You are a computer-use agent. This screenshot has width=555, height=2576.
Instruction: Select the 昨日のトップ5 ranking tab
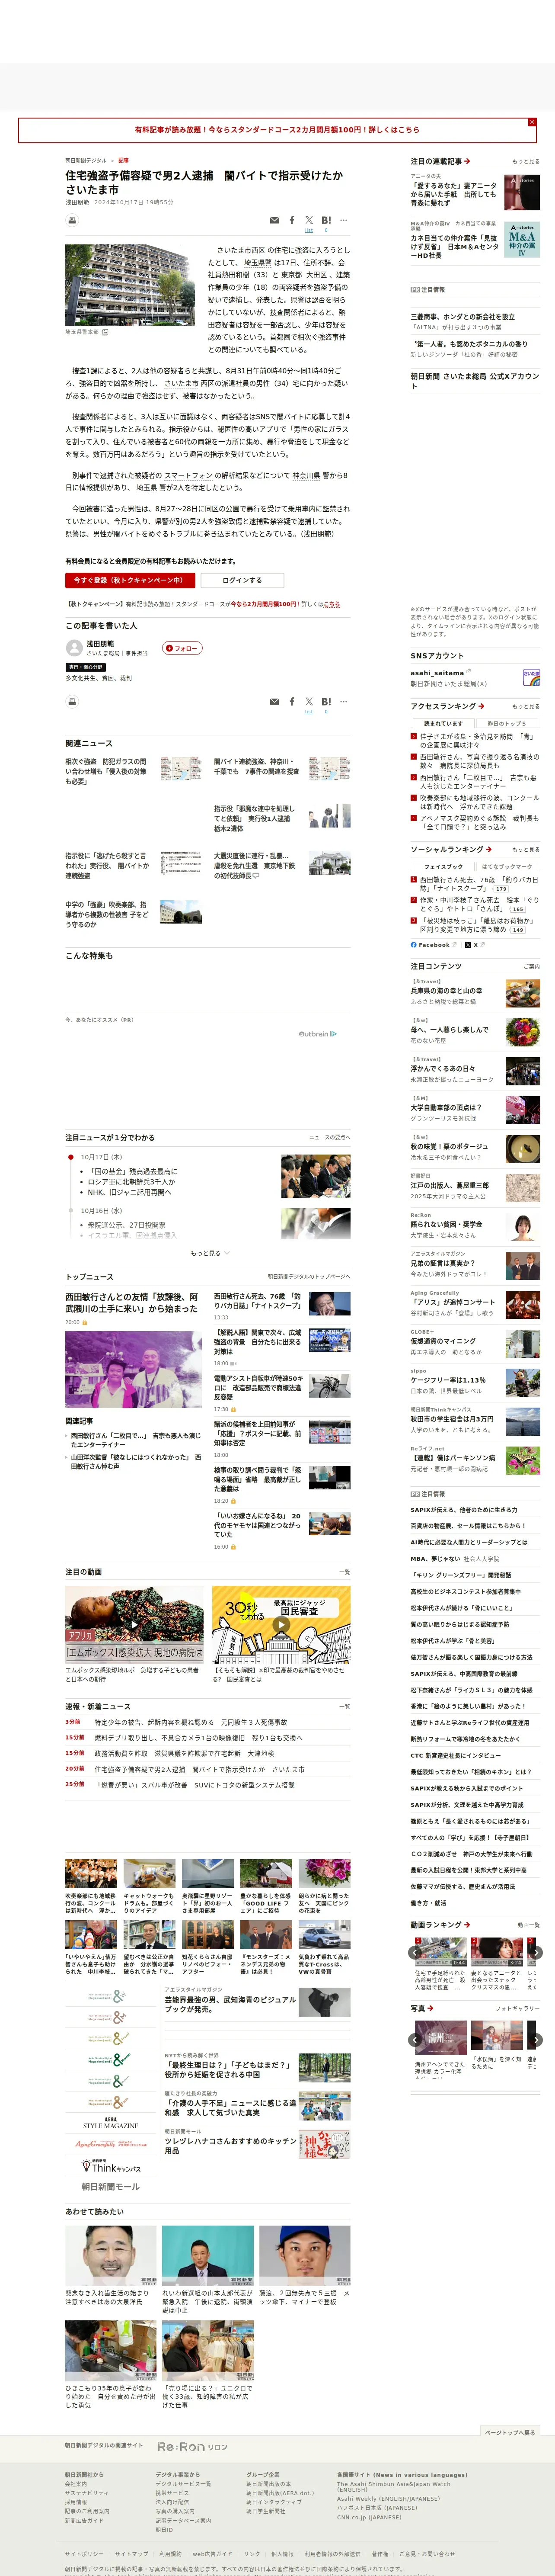click(x=507, y=724)
